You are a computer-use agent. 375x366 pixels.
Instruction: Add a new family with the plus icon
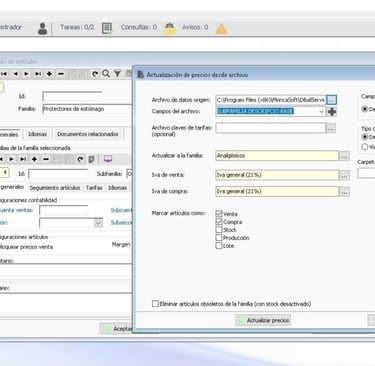click(x=49, y=74)
